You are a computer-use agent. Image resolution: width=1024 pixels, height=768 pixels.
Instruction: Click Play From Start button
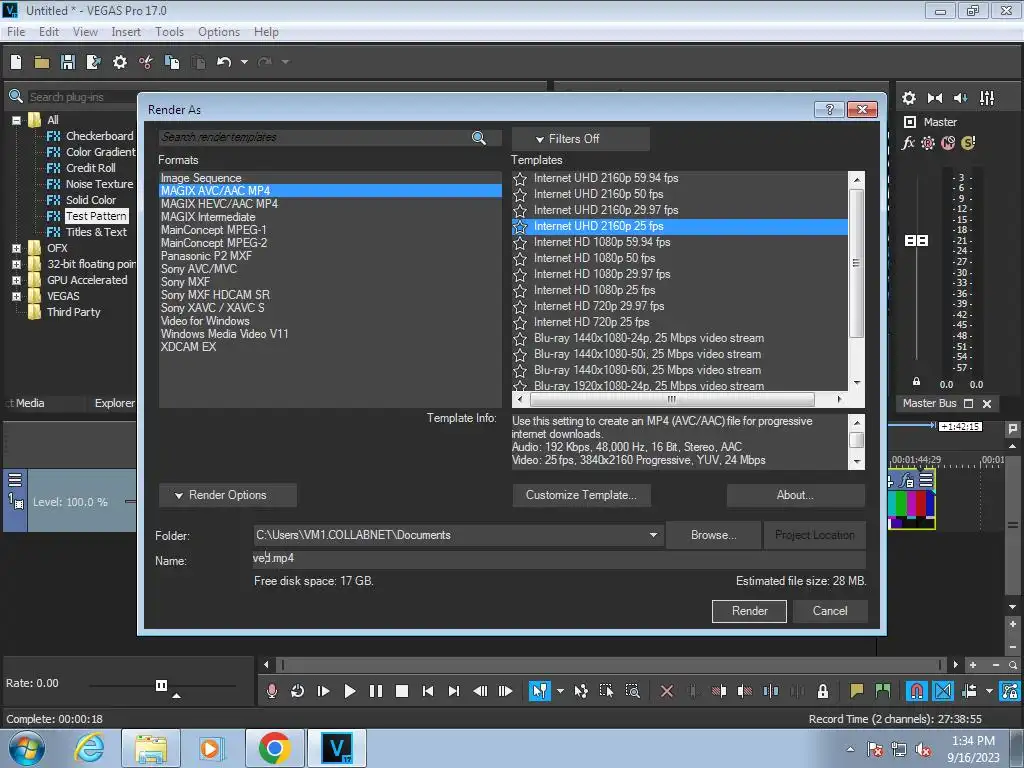[323, 691]
